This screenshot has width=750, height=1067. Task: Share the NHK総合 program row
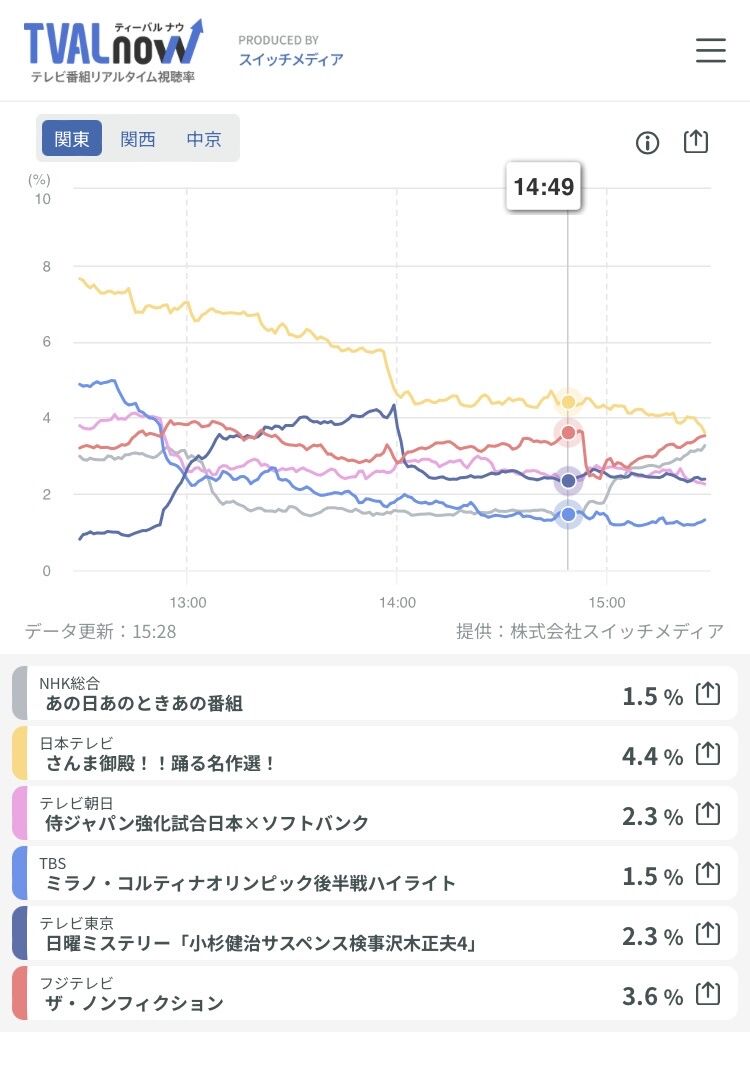(x=708, y=693)
